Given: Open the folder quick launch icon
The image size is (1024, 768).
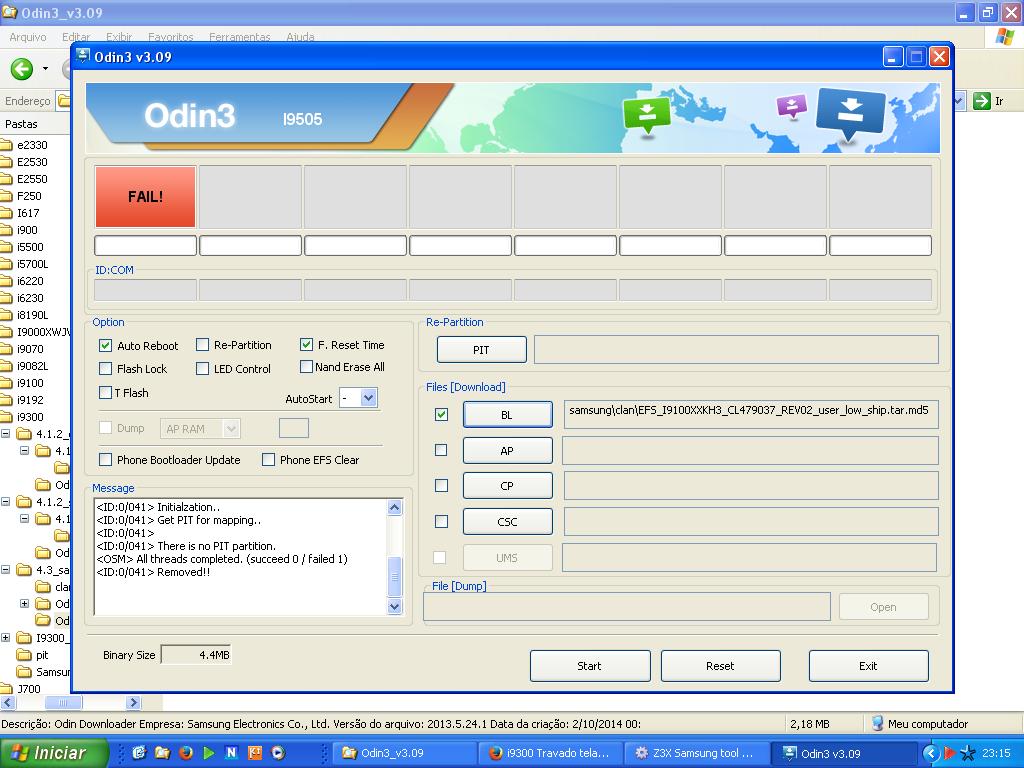Looking at the screenshot, I should pyautogui.click(x=162, y=753).
